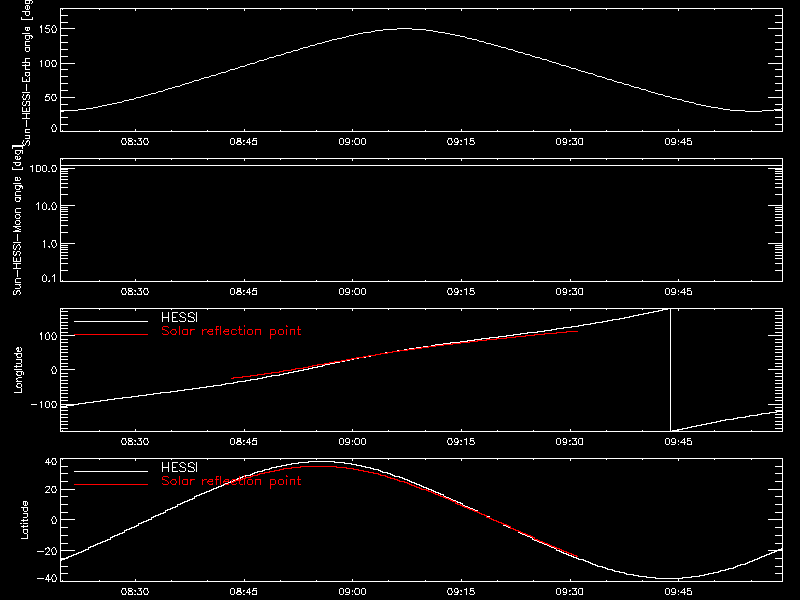Select 09:45 label under Earth angle plot
The width and height of the screenshot is (800, 600).
click(678, 142)
